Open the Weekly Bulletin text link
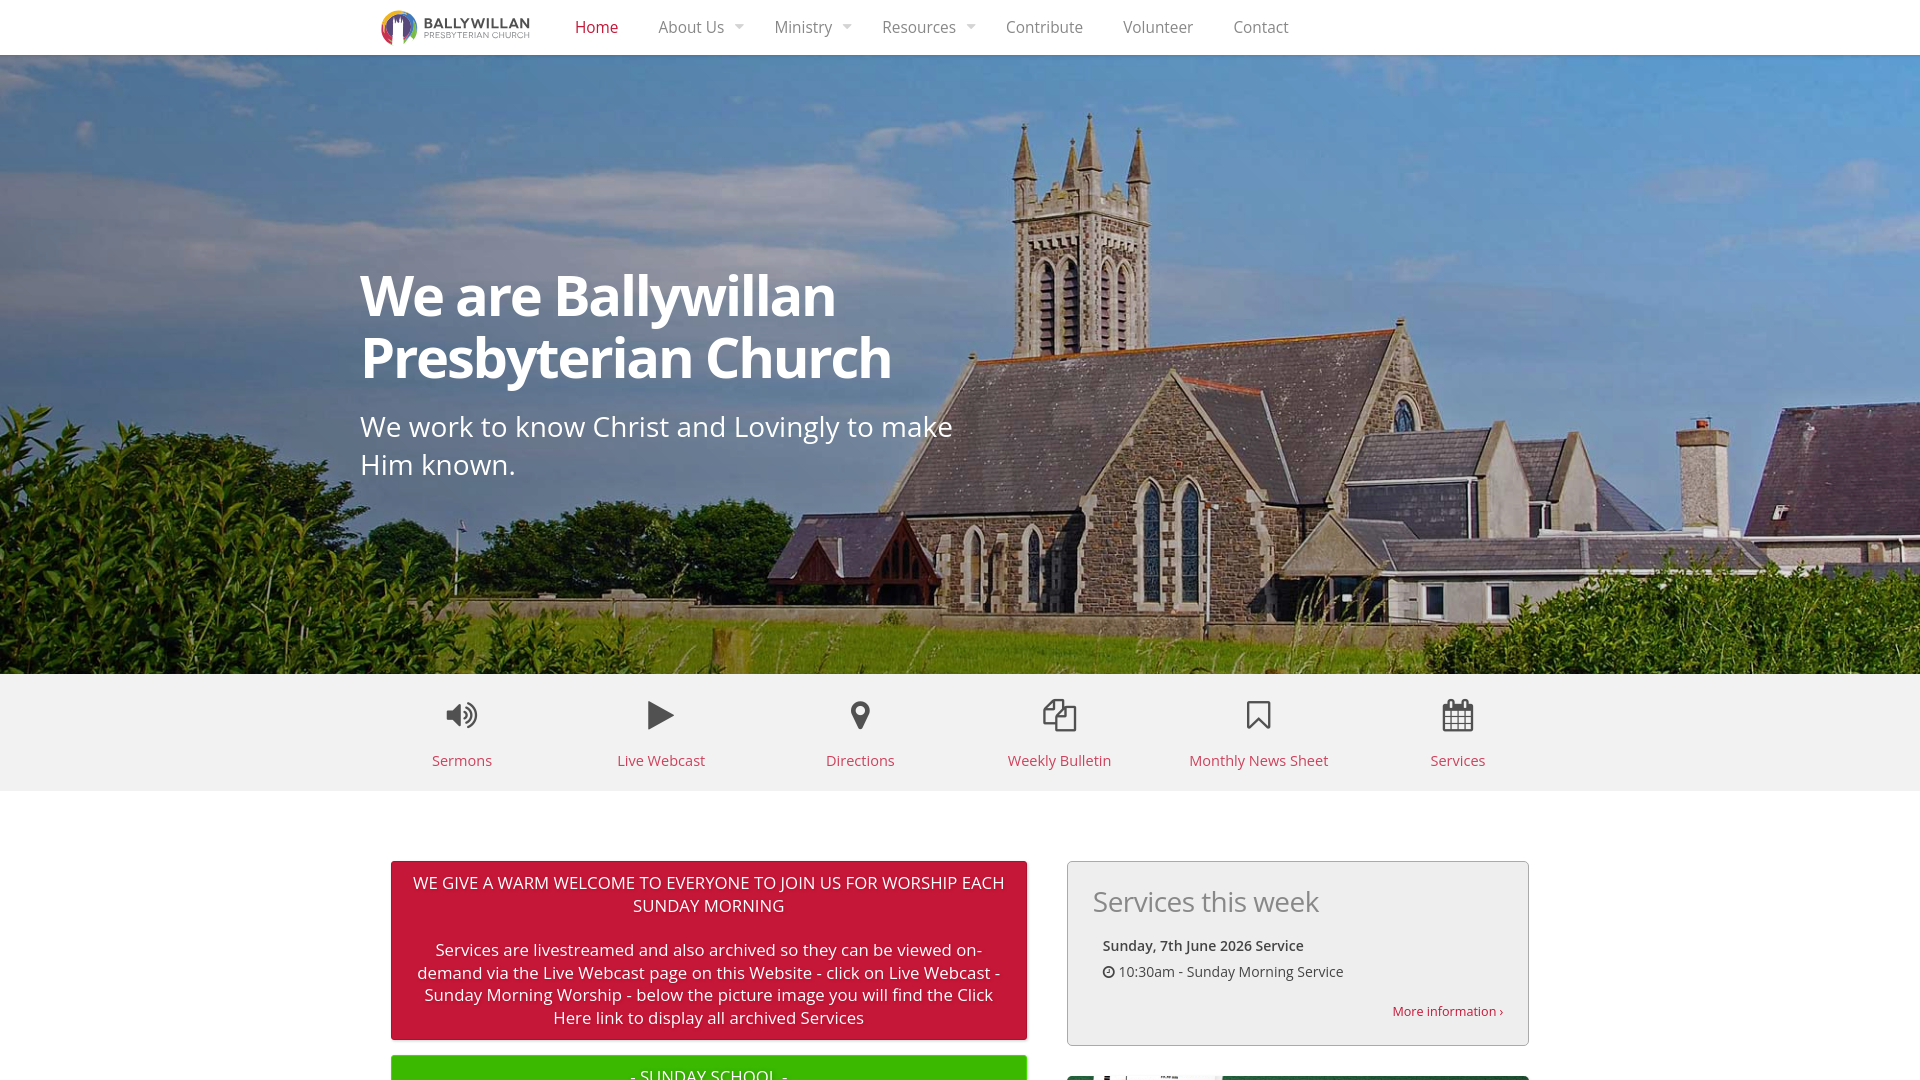Image resolution: width=1920 pixels, height=1080 pixels. [1059, 761]
